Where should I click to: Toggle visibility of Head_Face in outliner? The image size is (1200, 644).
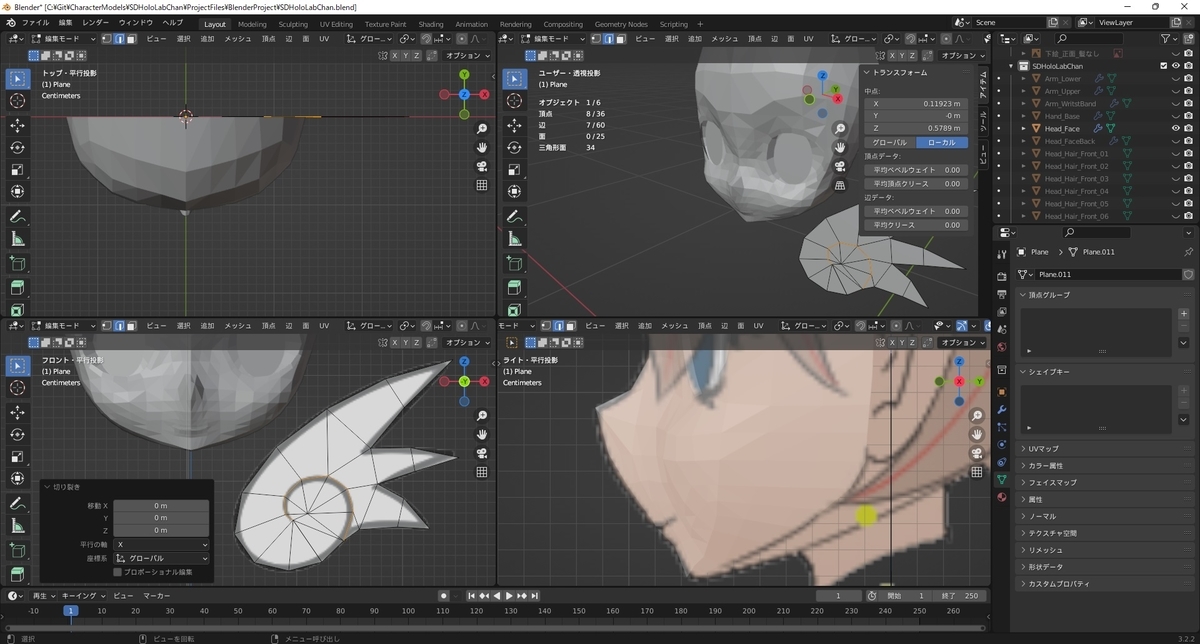point(1175,128)
